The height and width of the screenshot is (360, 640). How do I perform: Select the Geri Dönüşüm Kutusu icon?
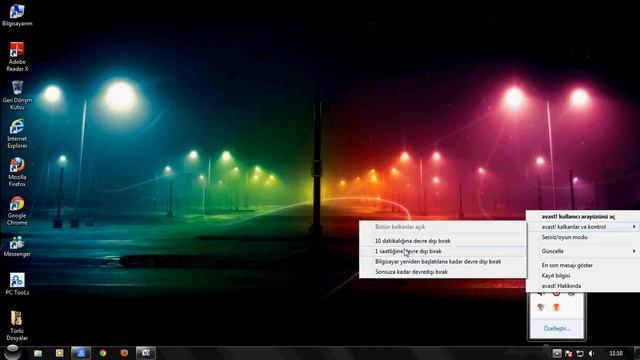17,95
